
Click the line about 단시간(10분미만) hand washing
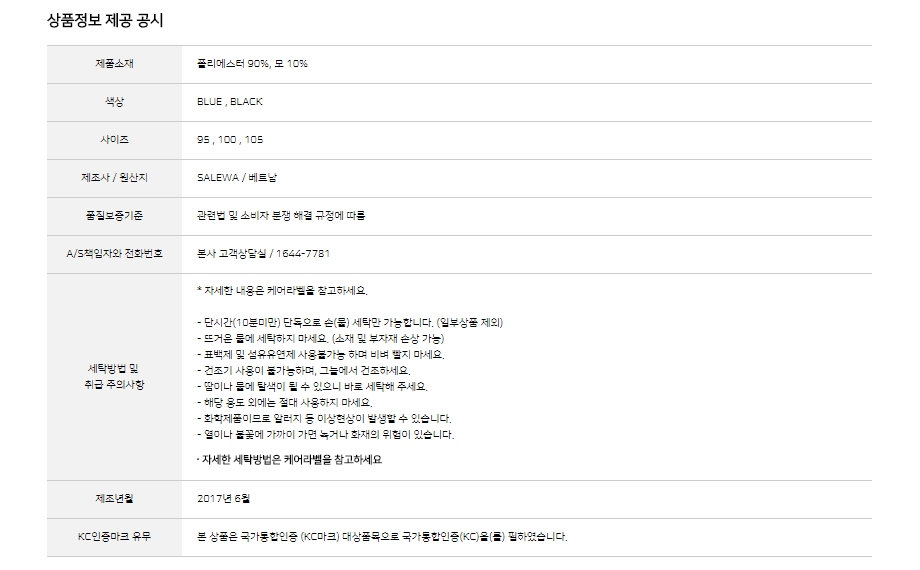tap(350, 322)
